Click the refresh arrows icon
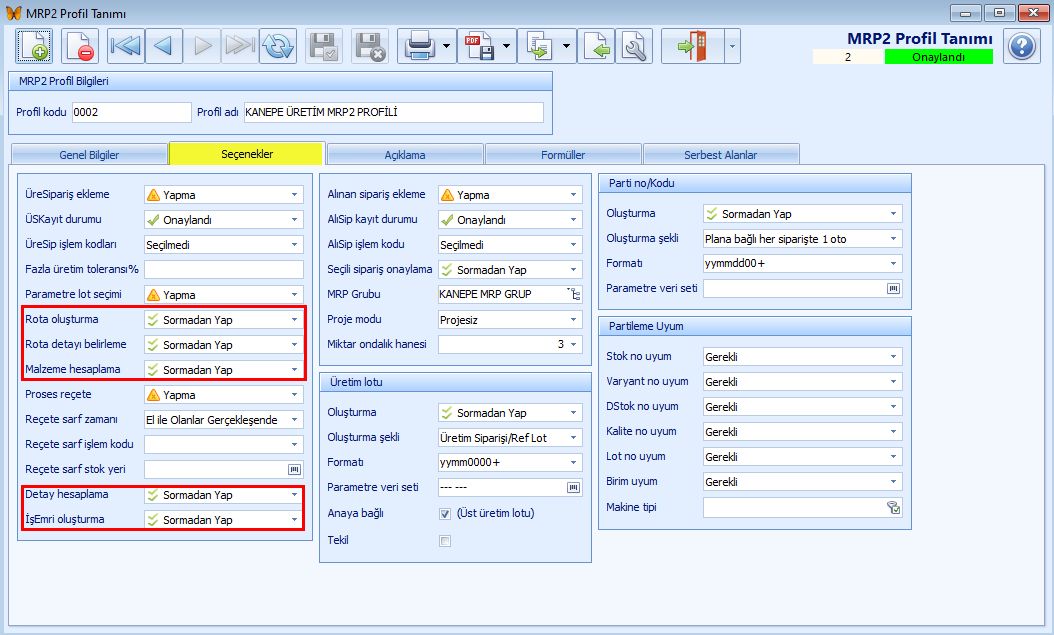1054x635 pixels. [x=278, y=46]
